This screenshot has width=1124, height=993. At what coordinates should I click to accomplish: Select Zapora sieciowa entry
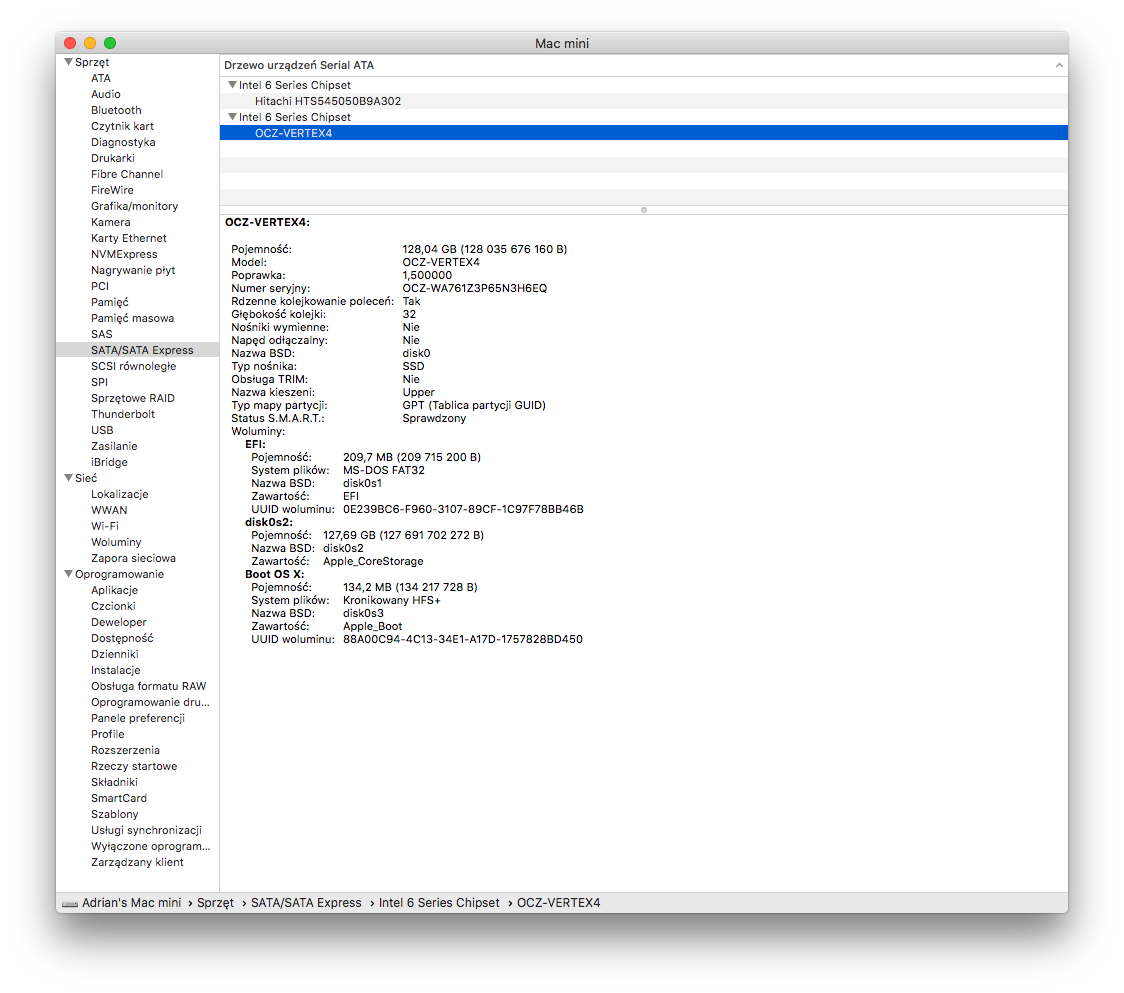[x=133, y=559]
